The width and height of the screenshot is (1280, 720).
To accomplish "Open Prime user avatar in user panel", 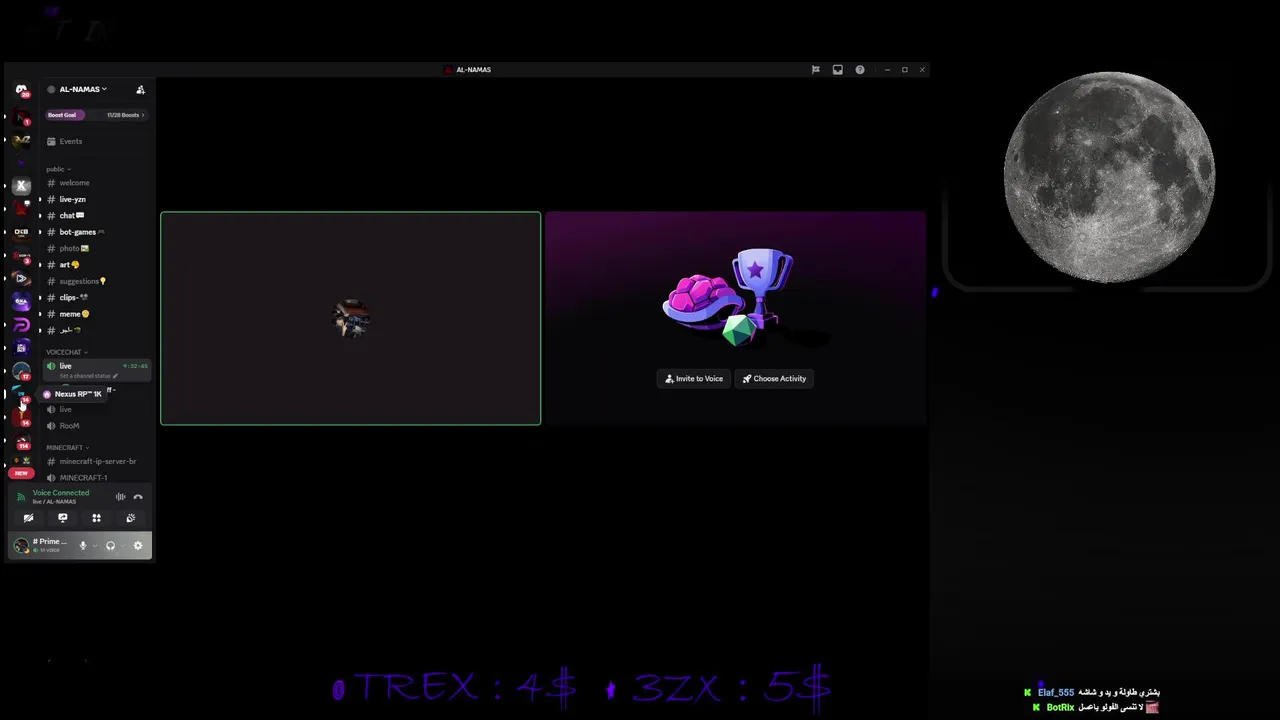I will point(21,545).
